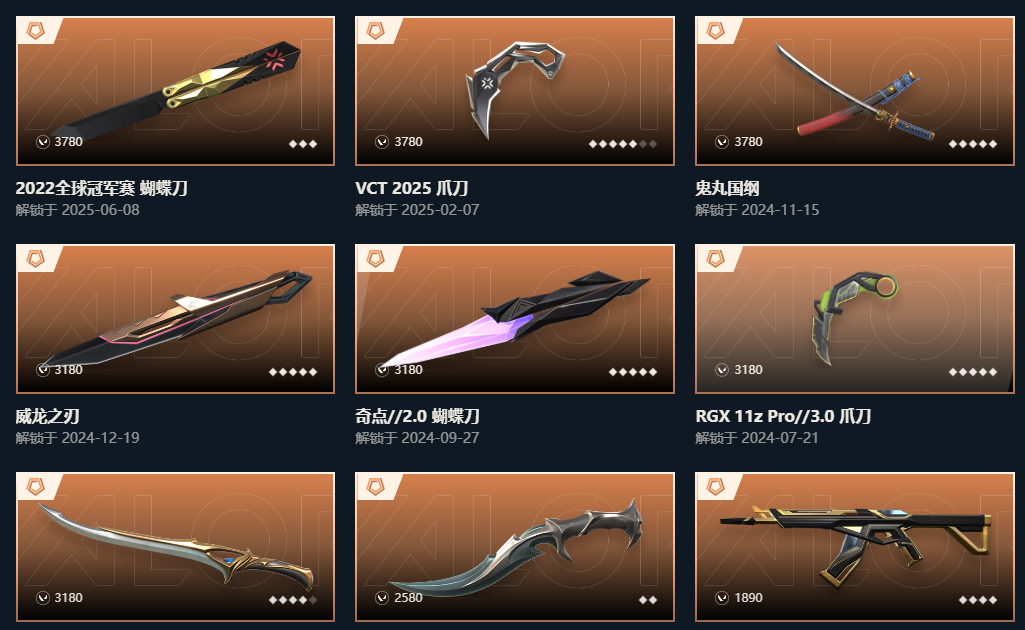
Task: Click the VCT 2025 爪刀 name label
Action: tap(412, 188)
